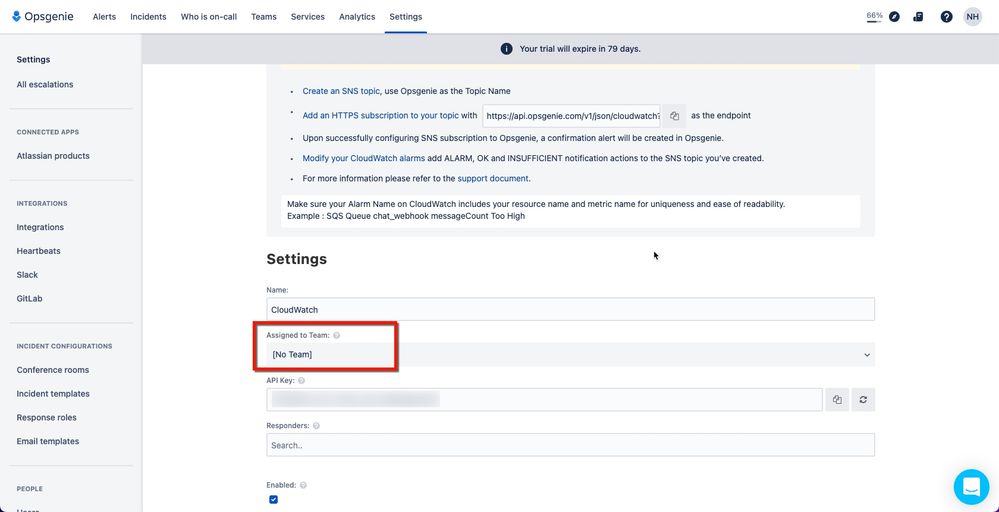Open the support document link
The image size is (999, 512).
tap(493, 179)
